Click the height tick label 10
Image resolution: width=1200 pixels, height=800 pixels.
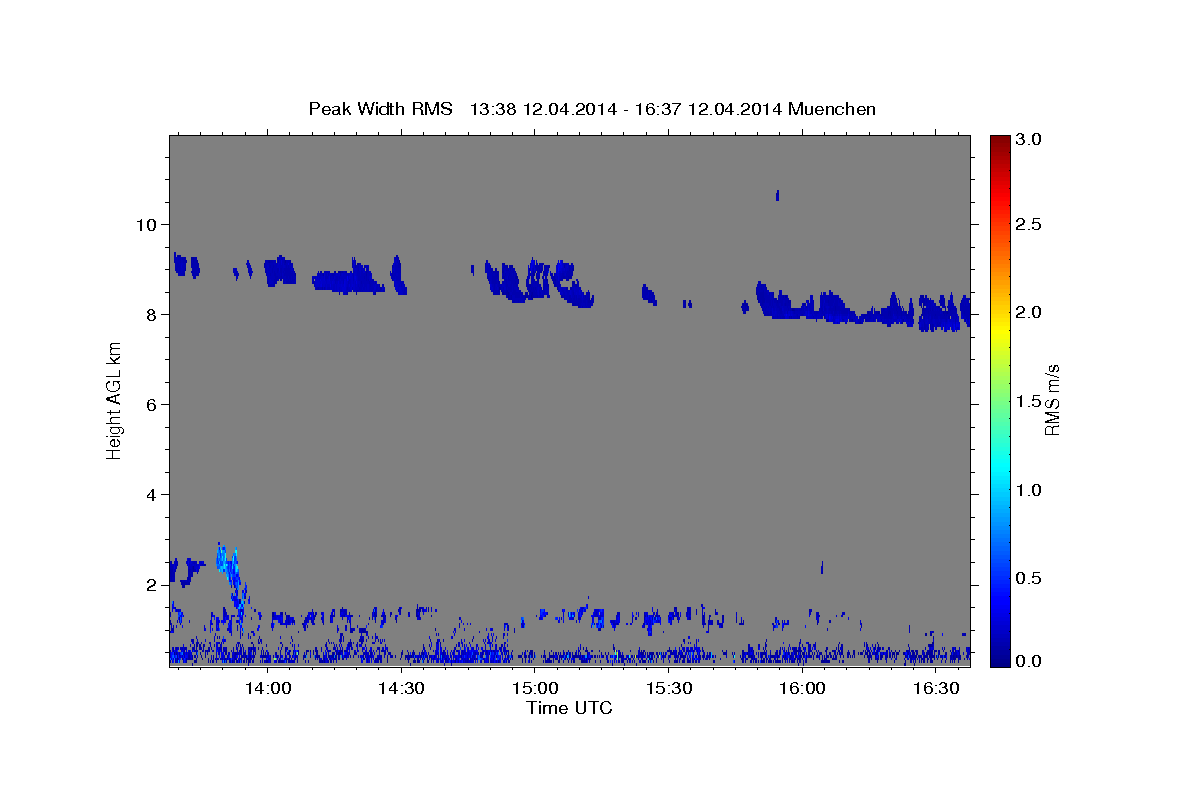click(149, 224)
